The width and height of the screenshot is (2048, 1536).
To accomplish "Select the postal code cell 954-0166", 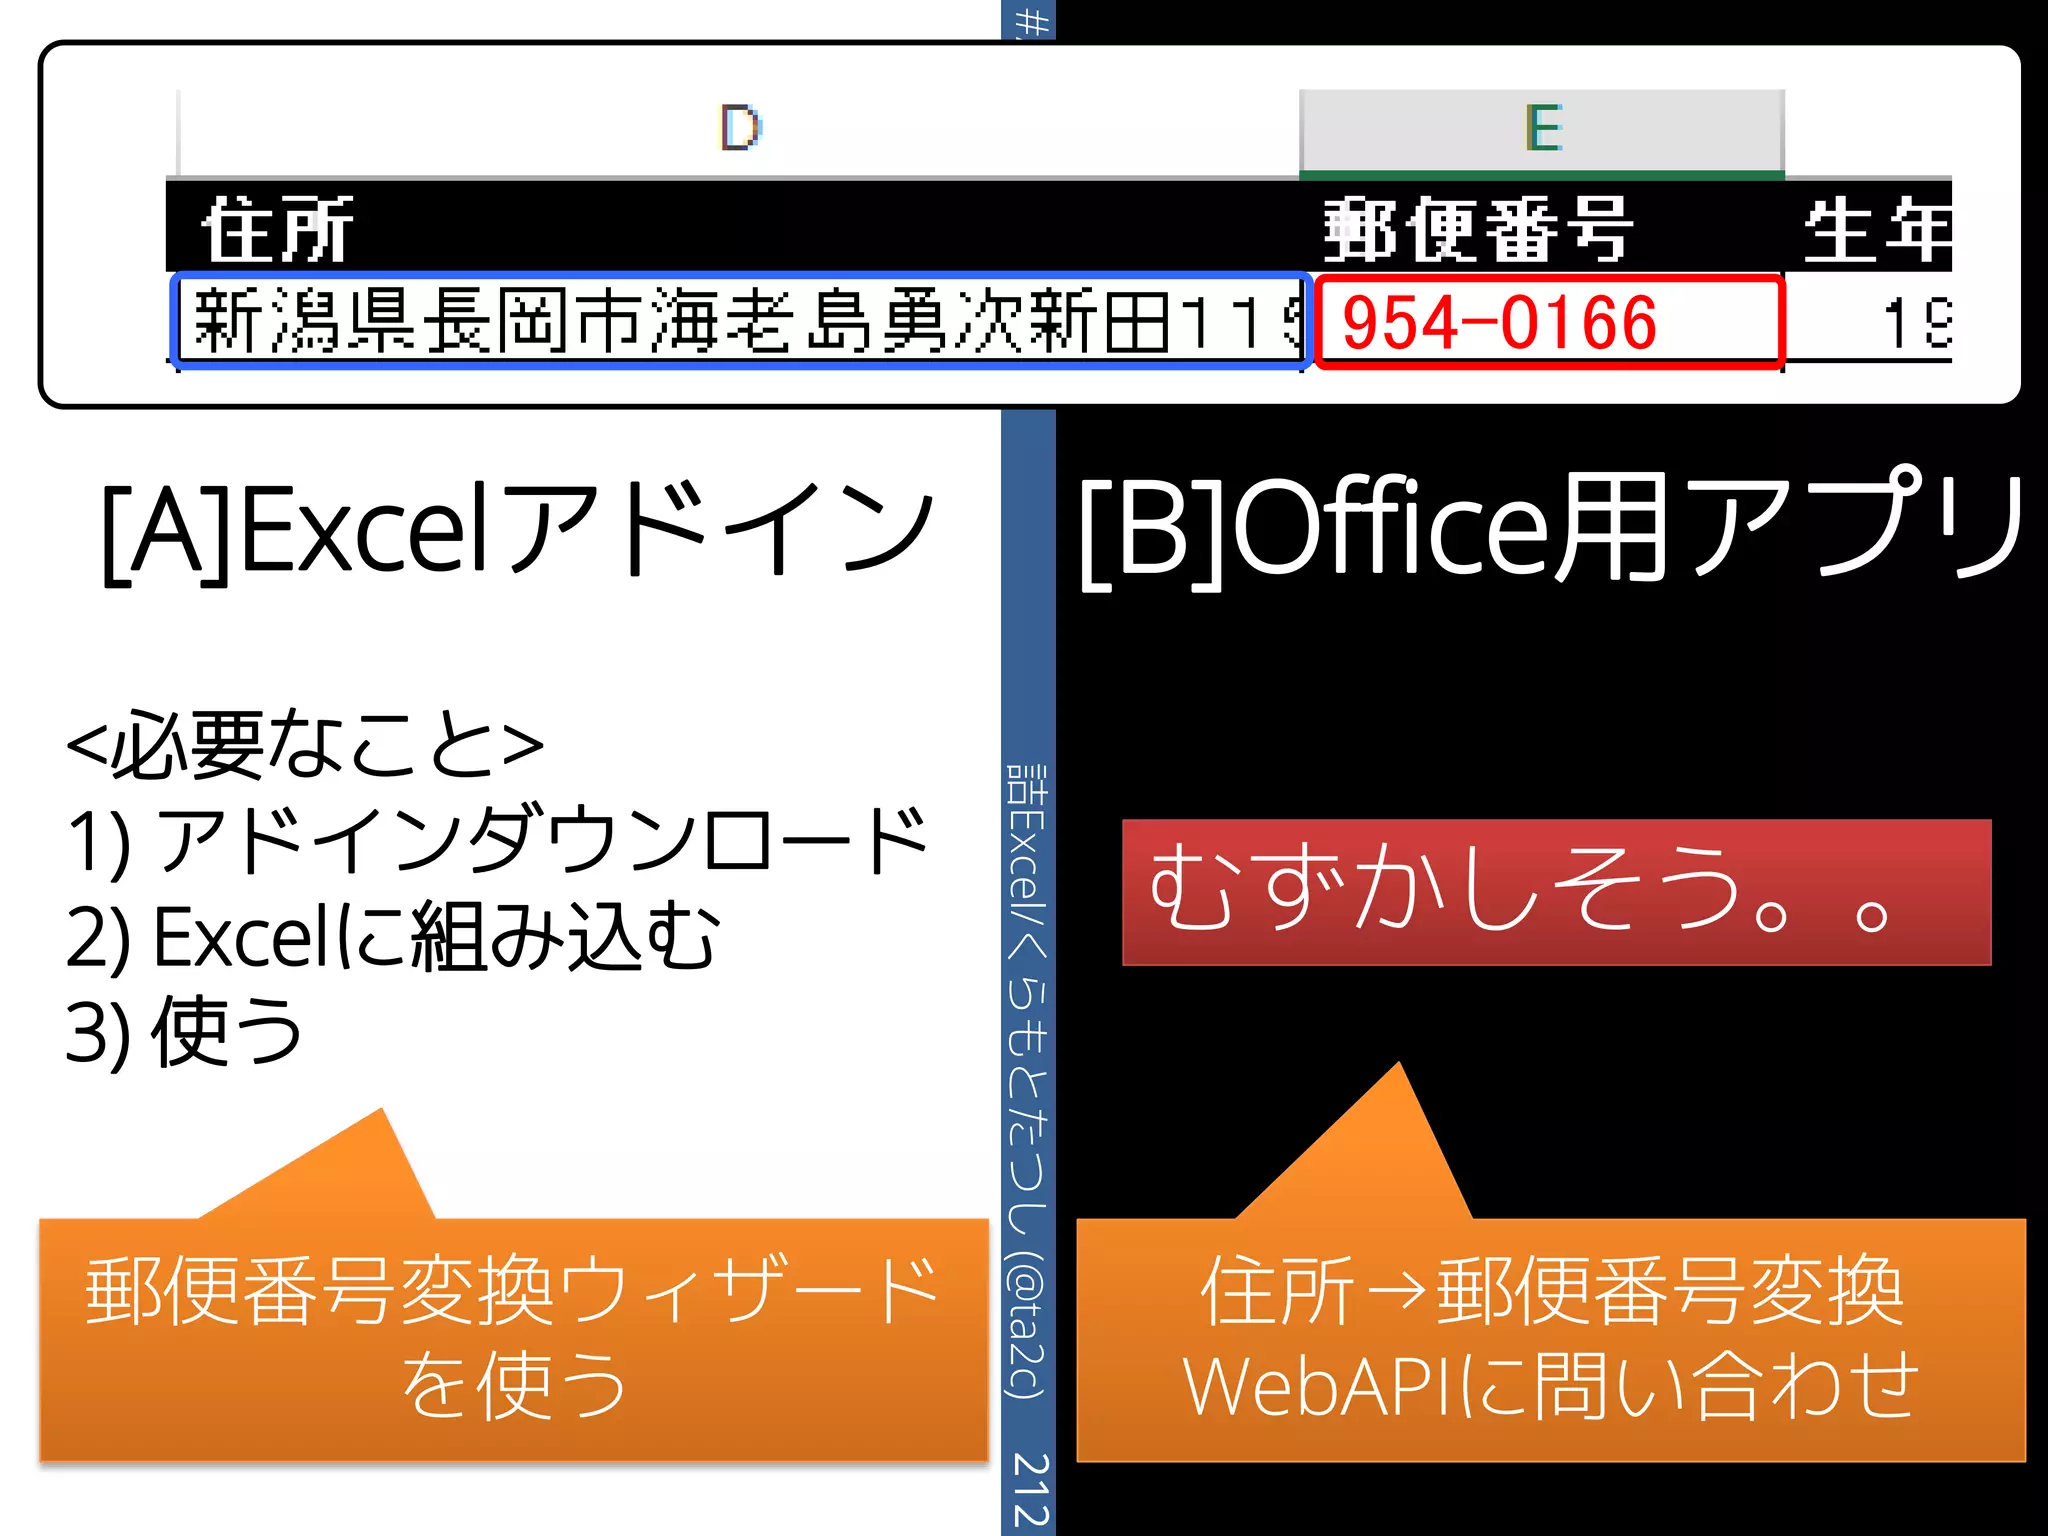I will (1549, 322).
